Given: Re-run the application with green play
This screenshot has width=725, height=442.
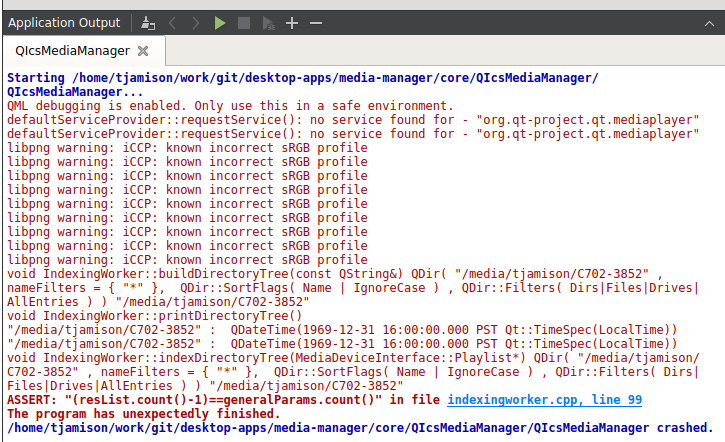Looking at the screenshot, I should (x=220, y=23).
